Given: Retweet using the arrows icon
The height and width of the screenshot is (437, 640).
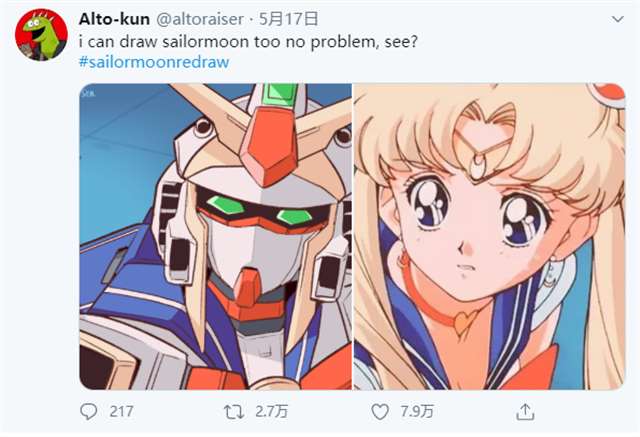Looking at the screenshot, I should coord(234,412).
